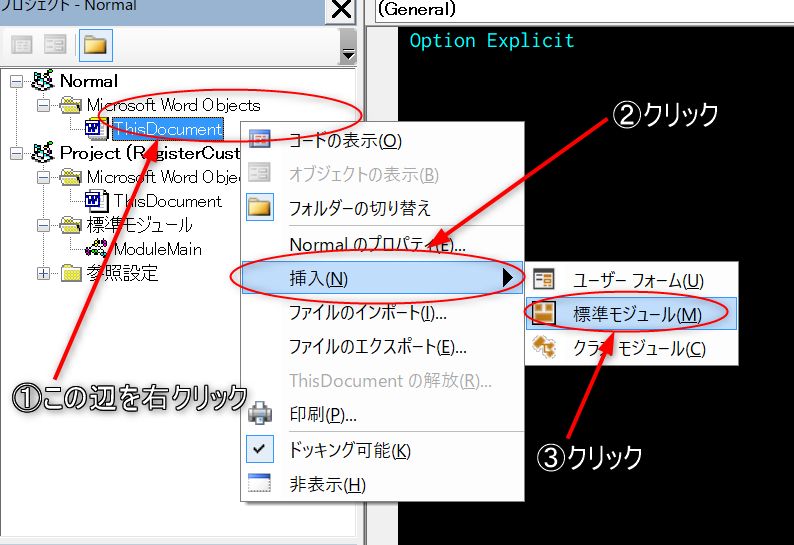794x545 pixels.
Task: Click the View Object toolbar icon
Action: tap(55, 45)
